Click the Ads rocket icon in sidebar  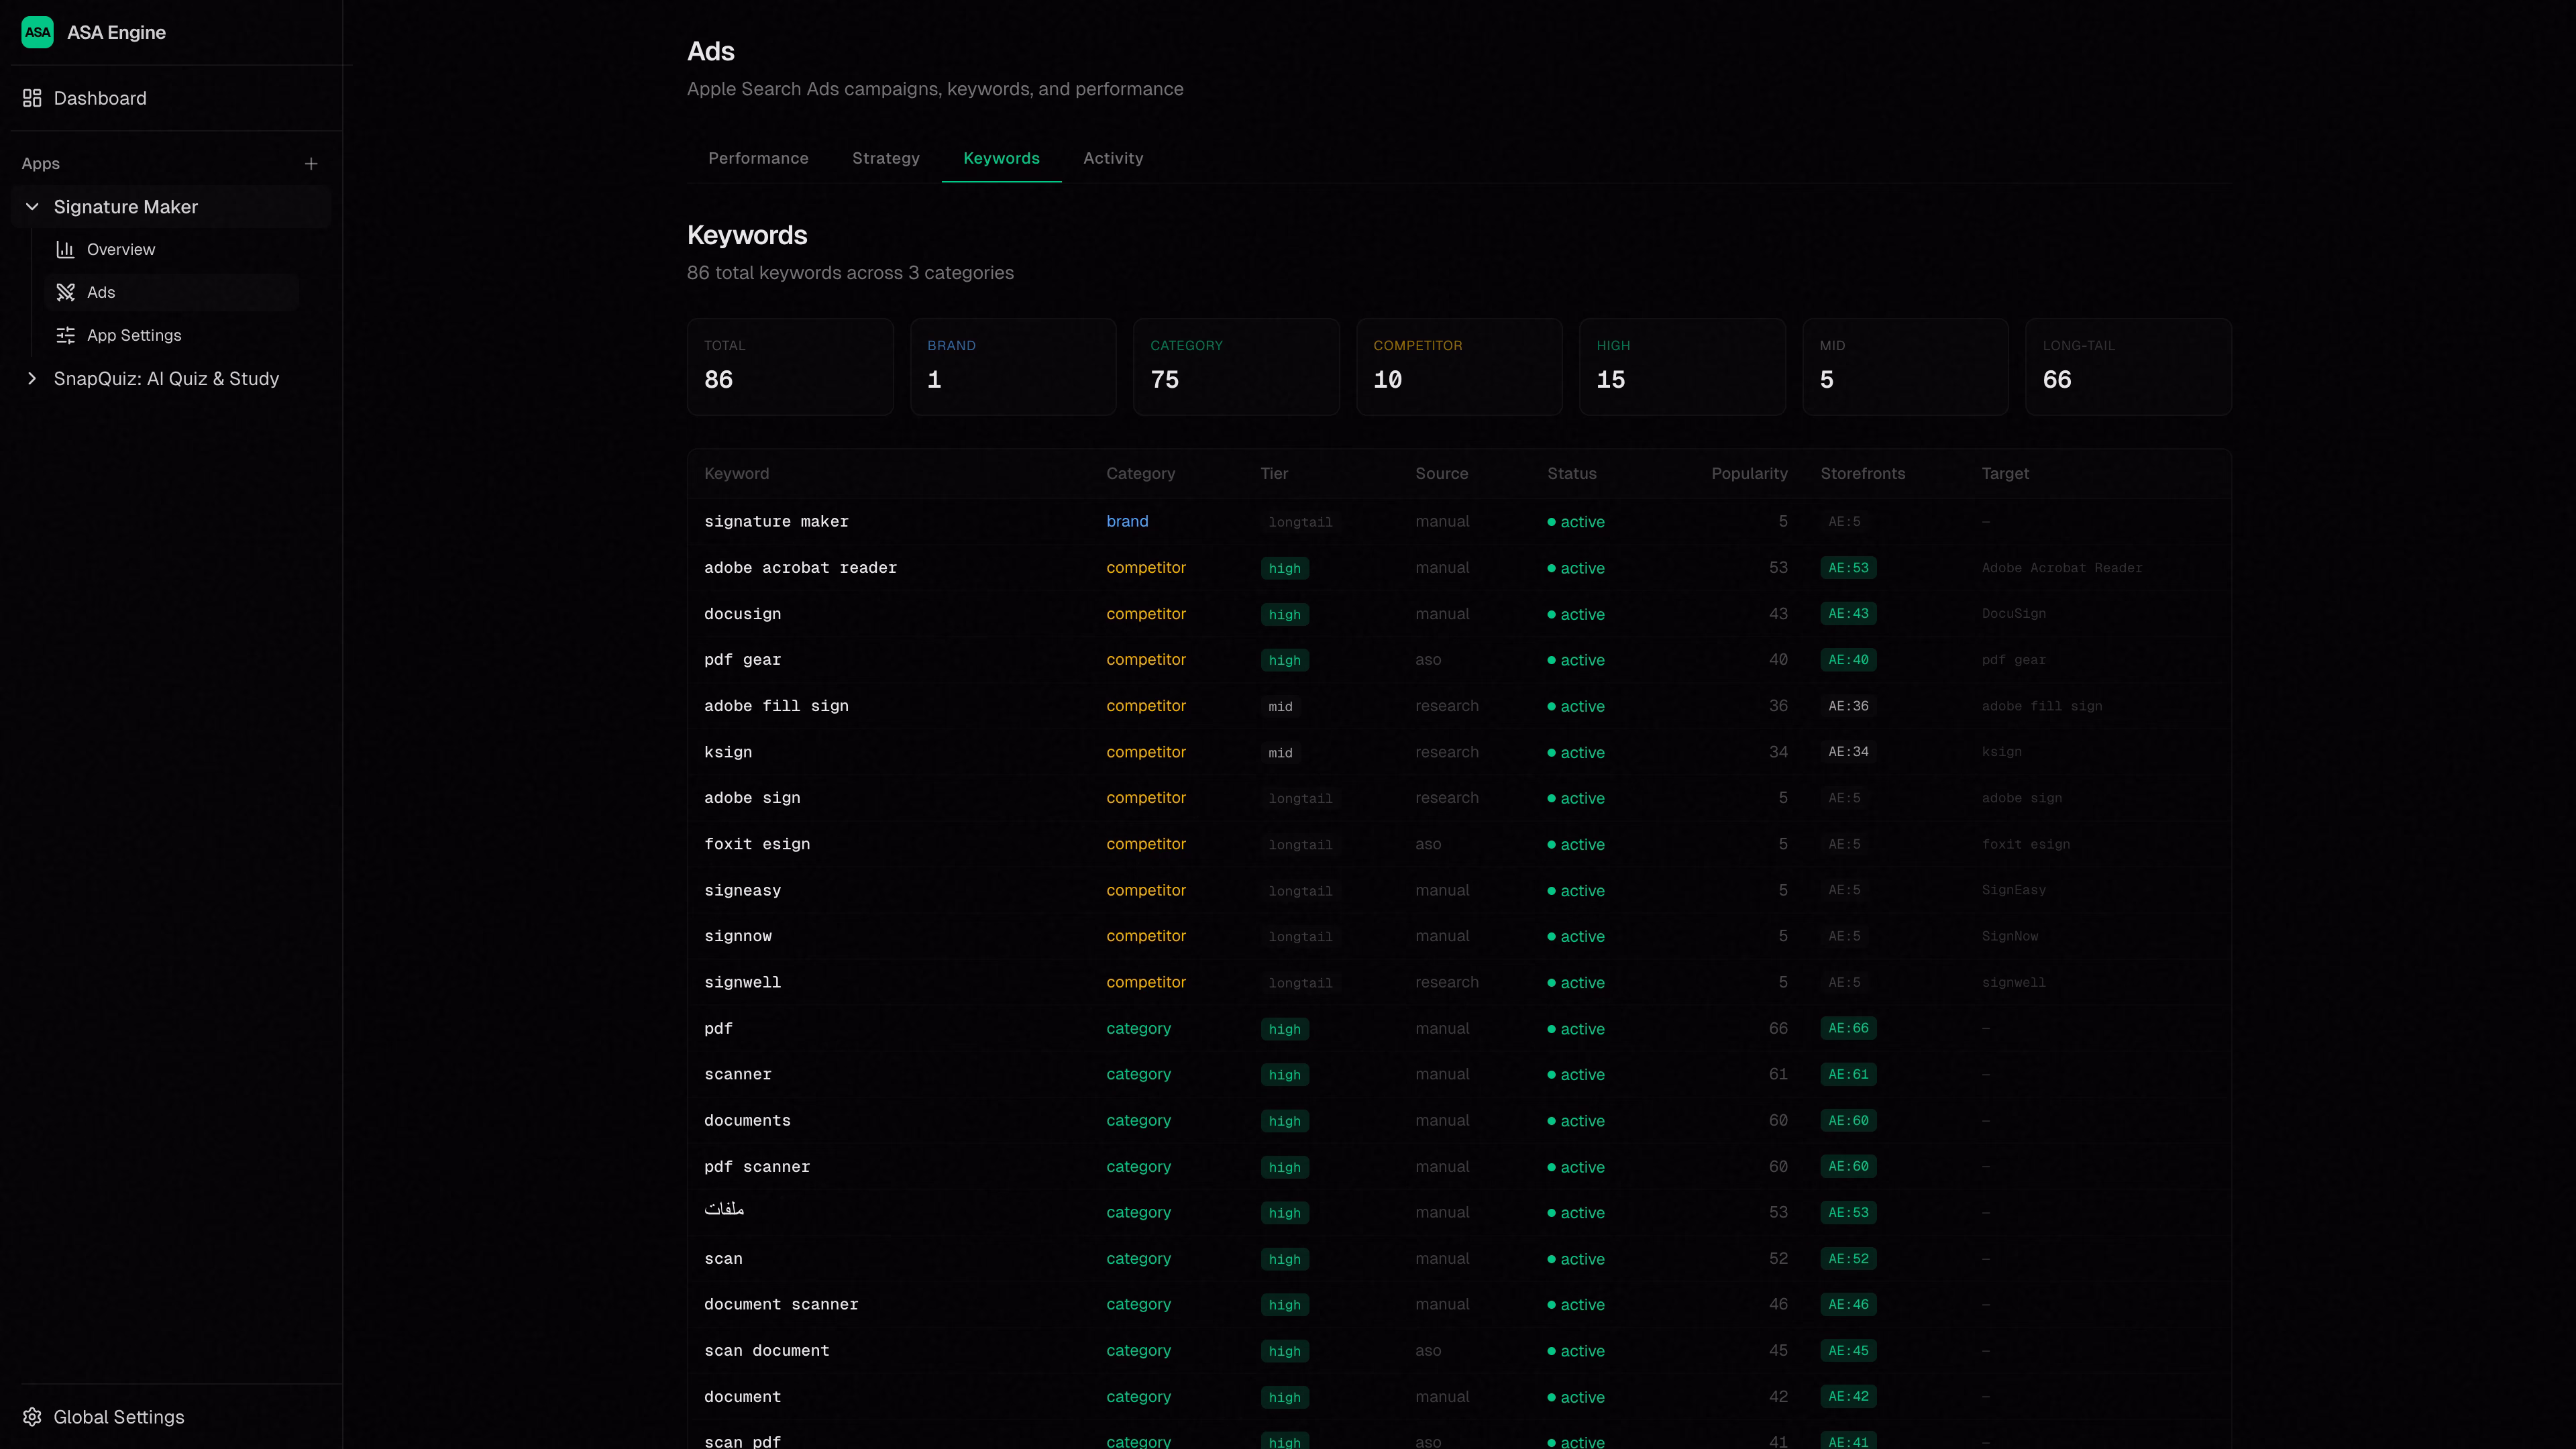[65, 292]
